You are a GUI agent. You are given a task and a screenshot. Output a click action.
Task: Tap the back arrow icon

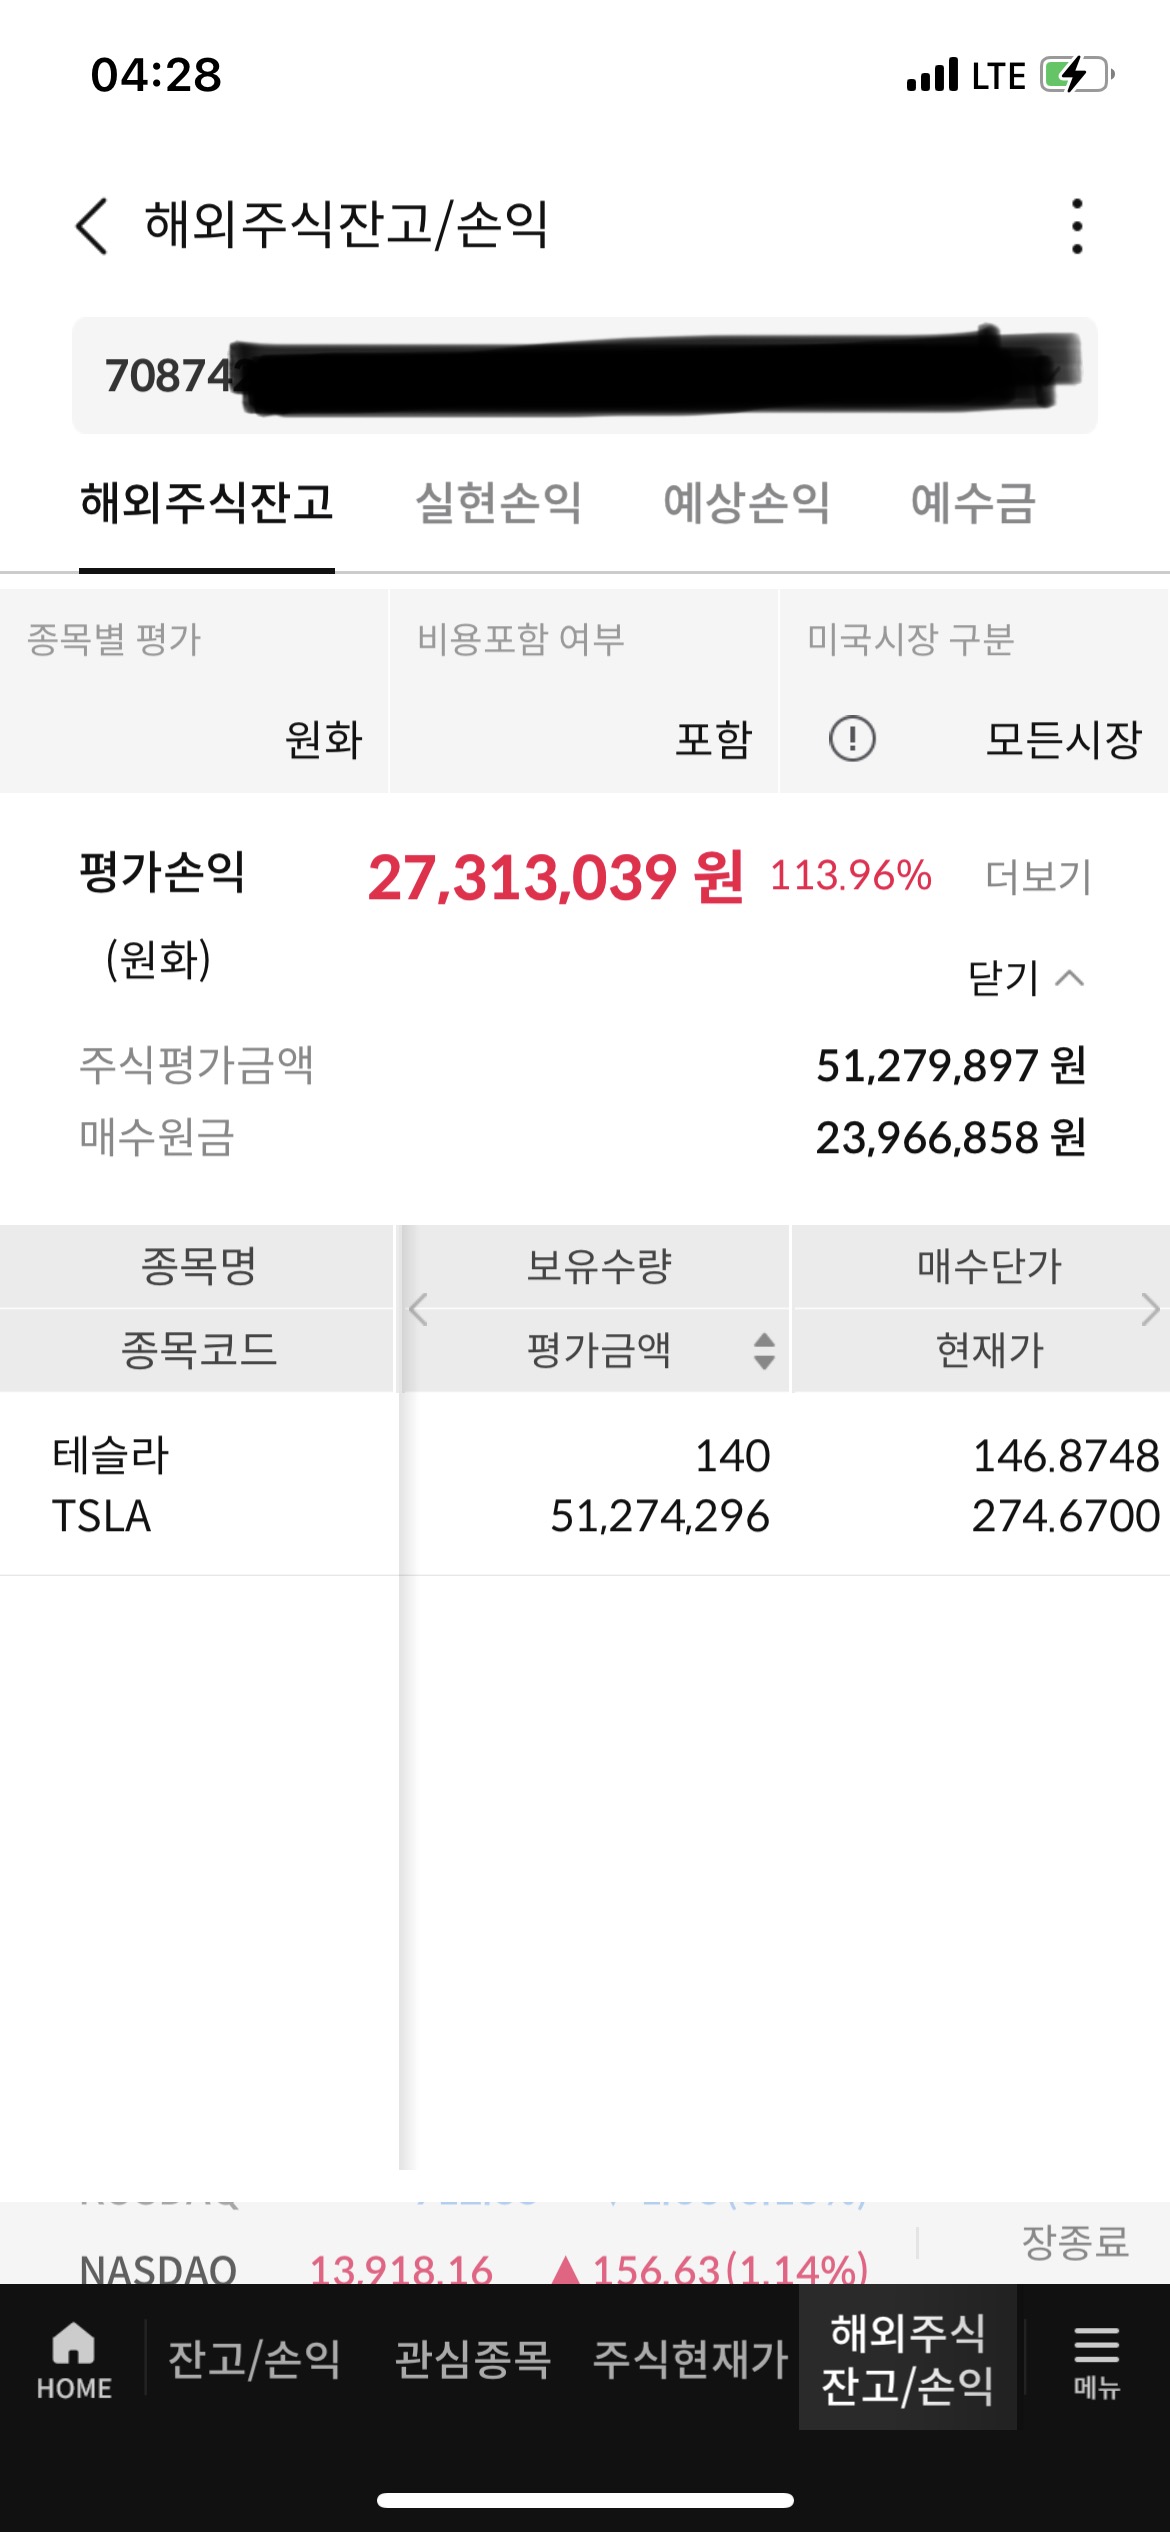point(92,226)
